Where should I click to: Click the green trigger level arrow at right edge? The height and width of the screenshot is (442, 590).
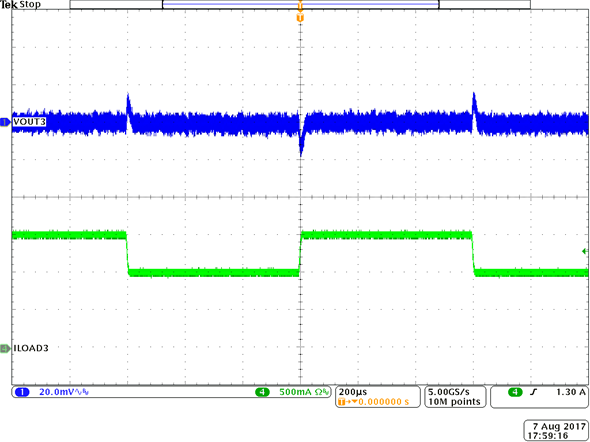(x=585, y=251)
